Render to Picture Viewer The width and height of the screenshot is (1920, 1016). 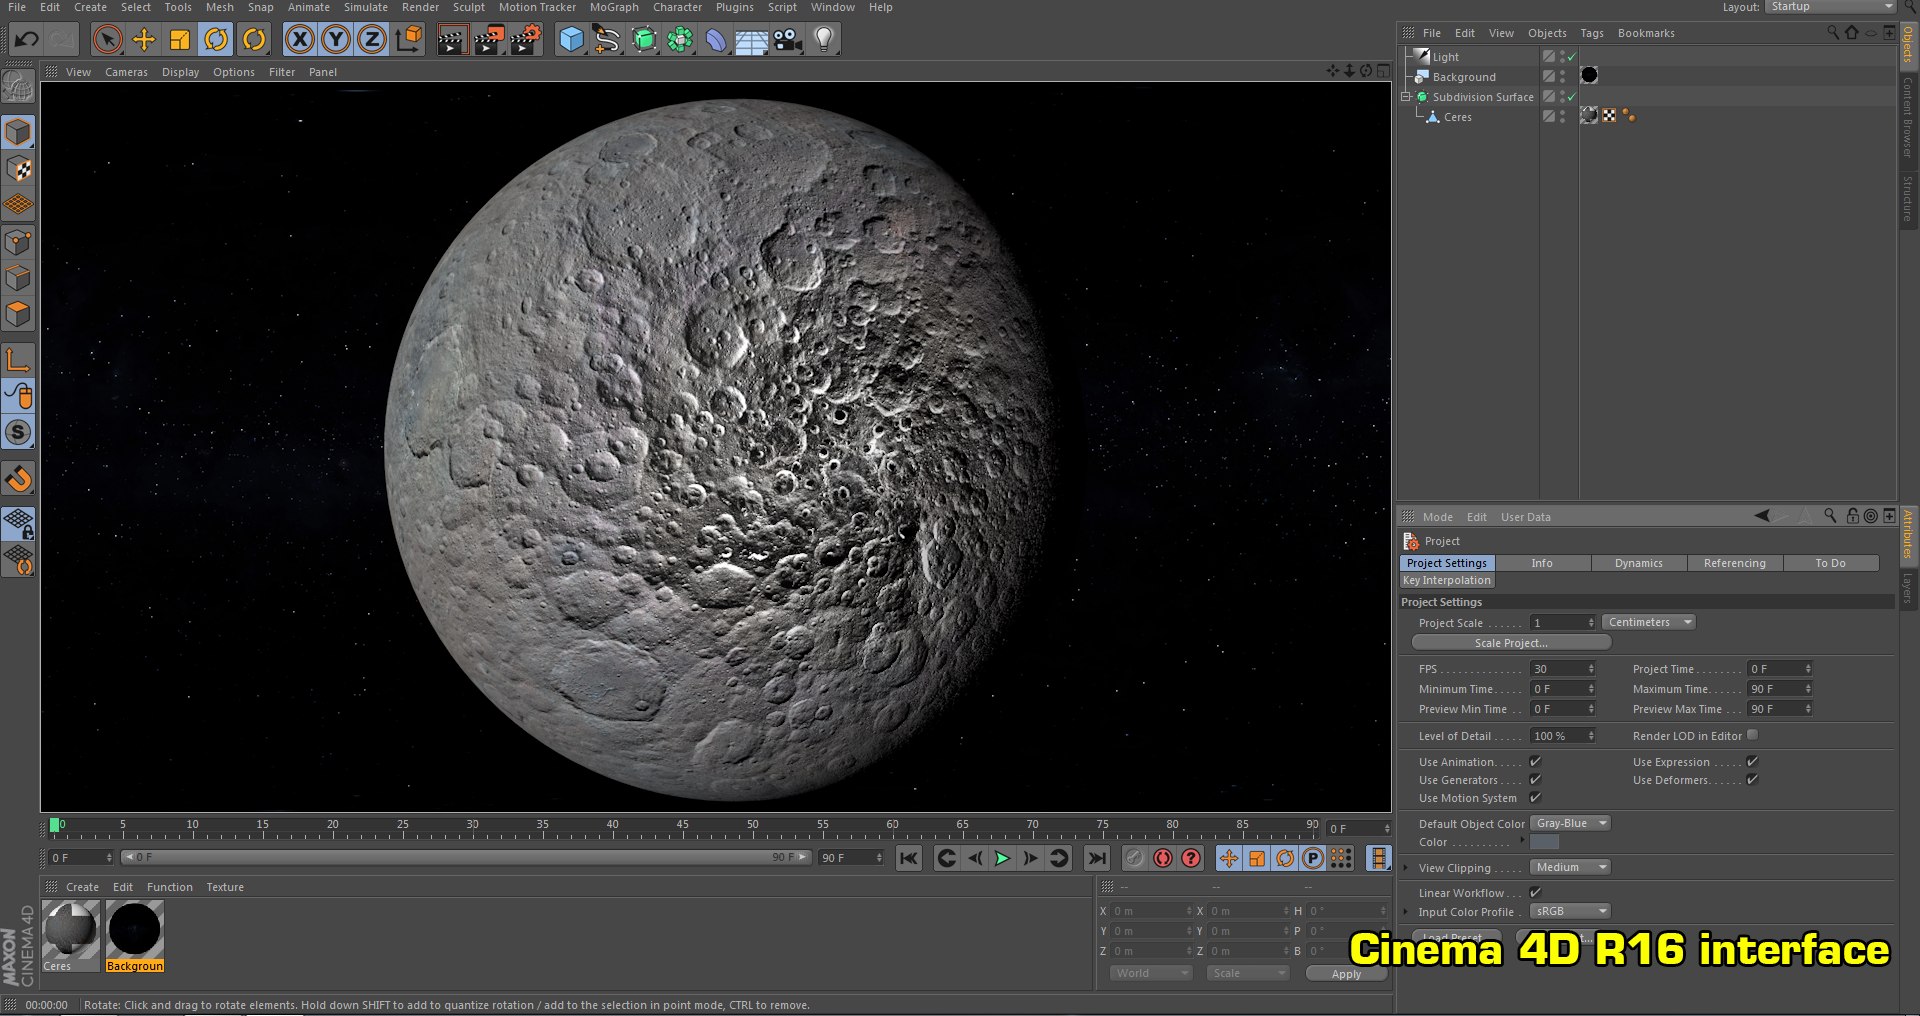tap(489, 40)
